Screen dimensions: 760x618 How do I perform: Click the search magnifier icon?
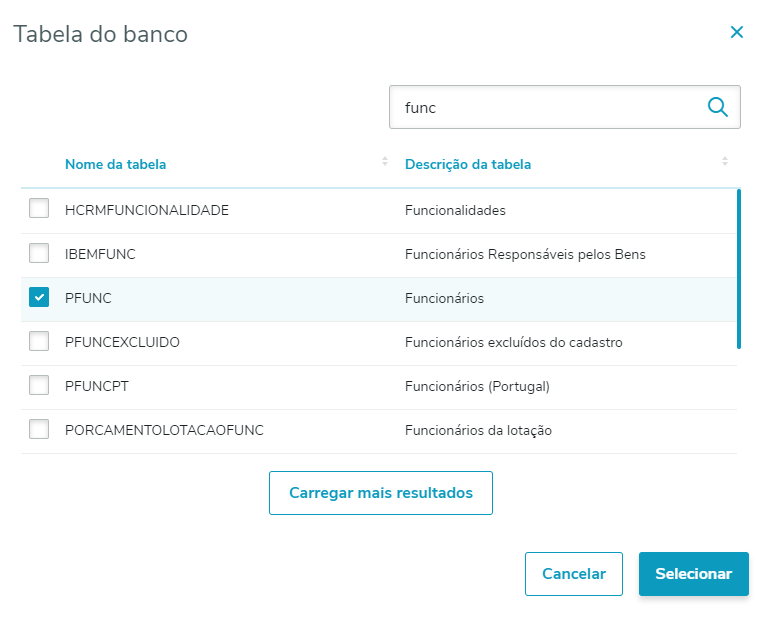point(717,107)
